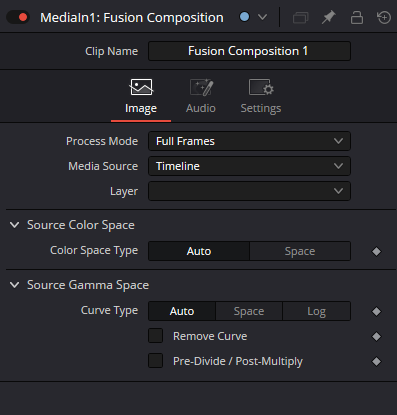The width and height of the screenshot is (397, 415).
Task: Set Curve Type to Log
Action: 317,311
